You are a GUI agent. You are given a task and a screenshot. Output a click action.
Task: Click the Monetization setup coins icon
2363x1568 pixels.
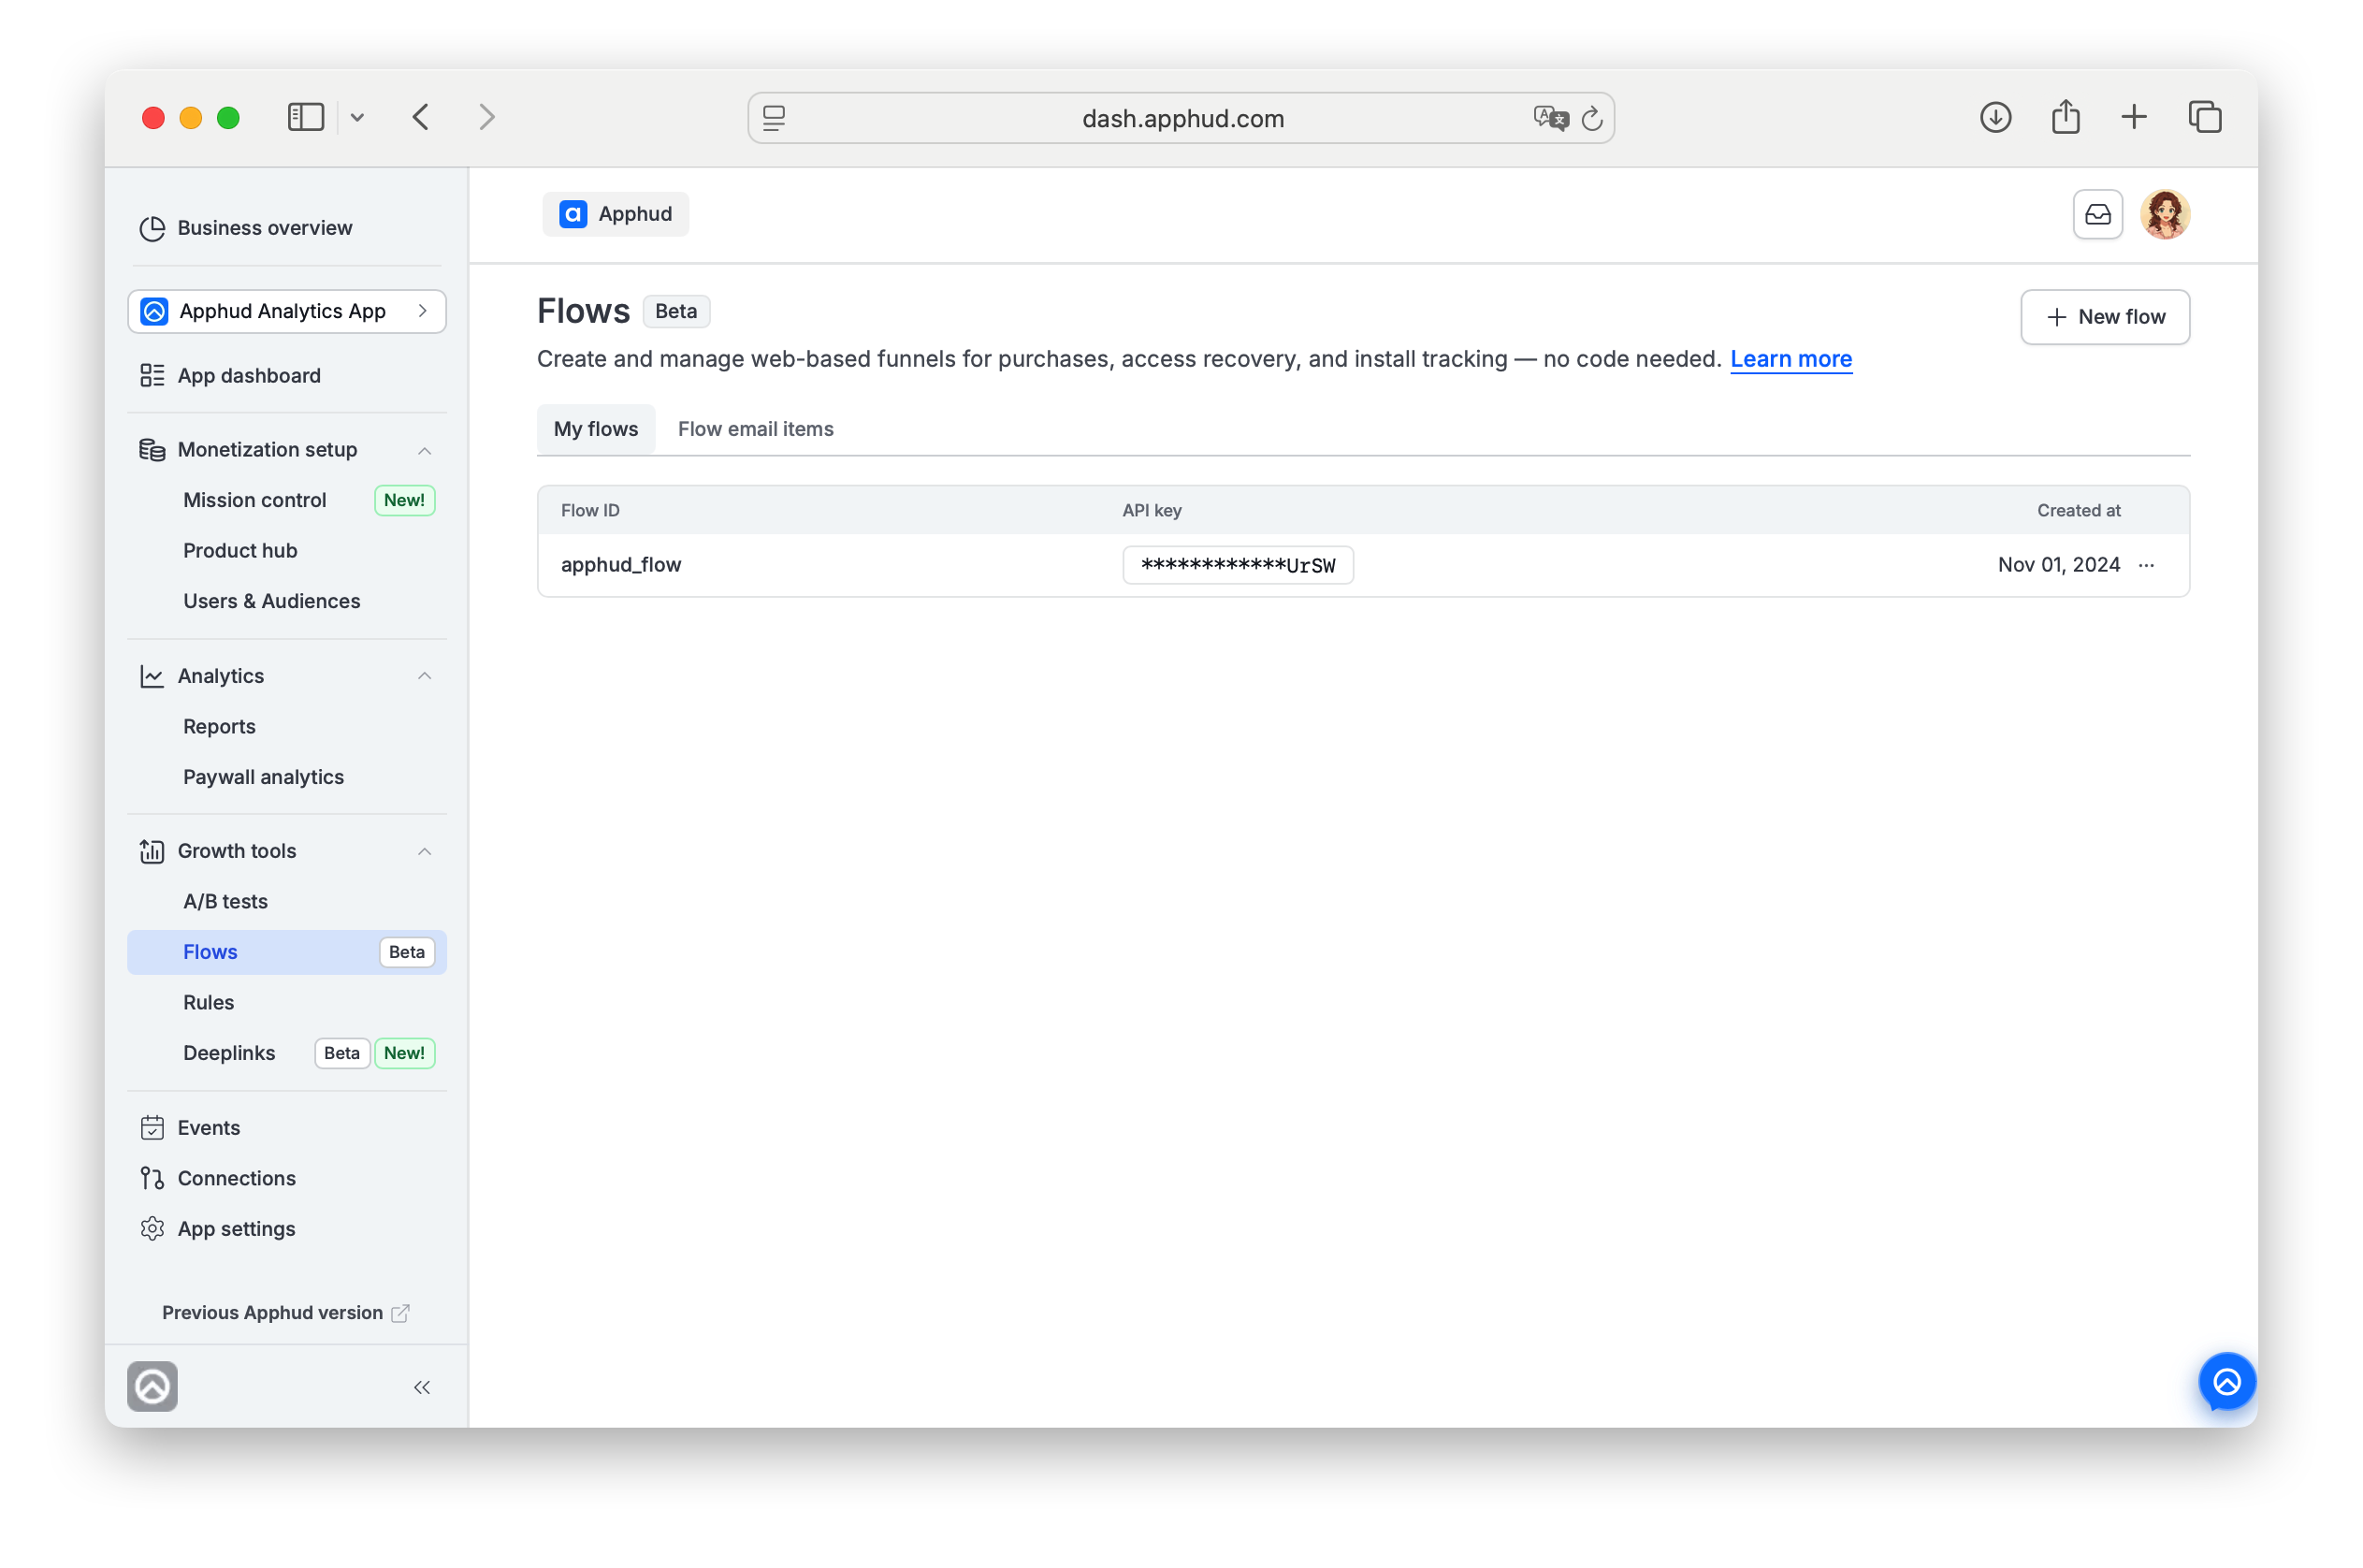click(152, 450)
